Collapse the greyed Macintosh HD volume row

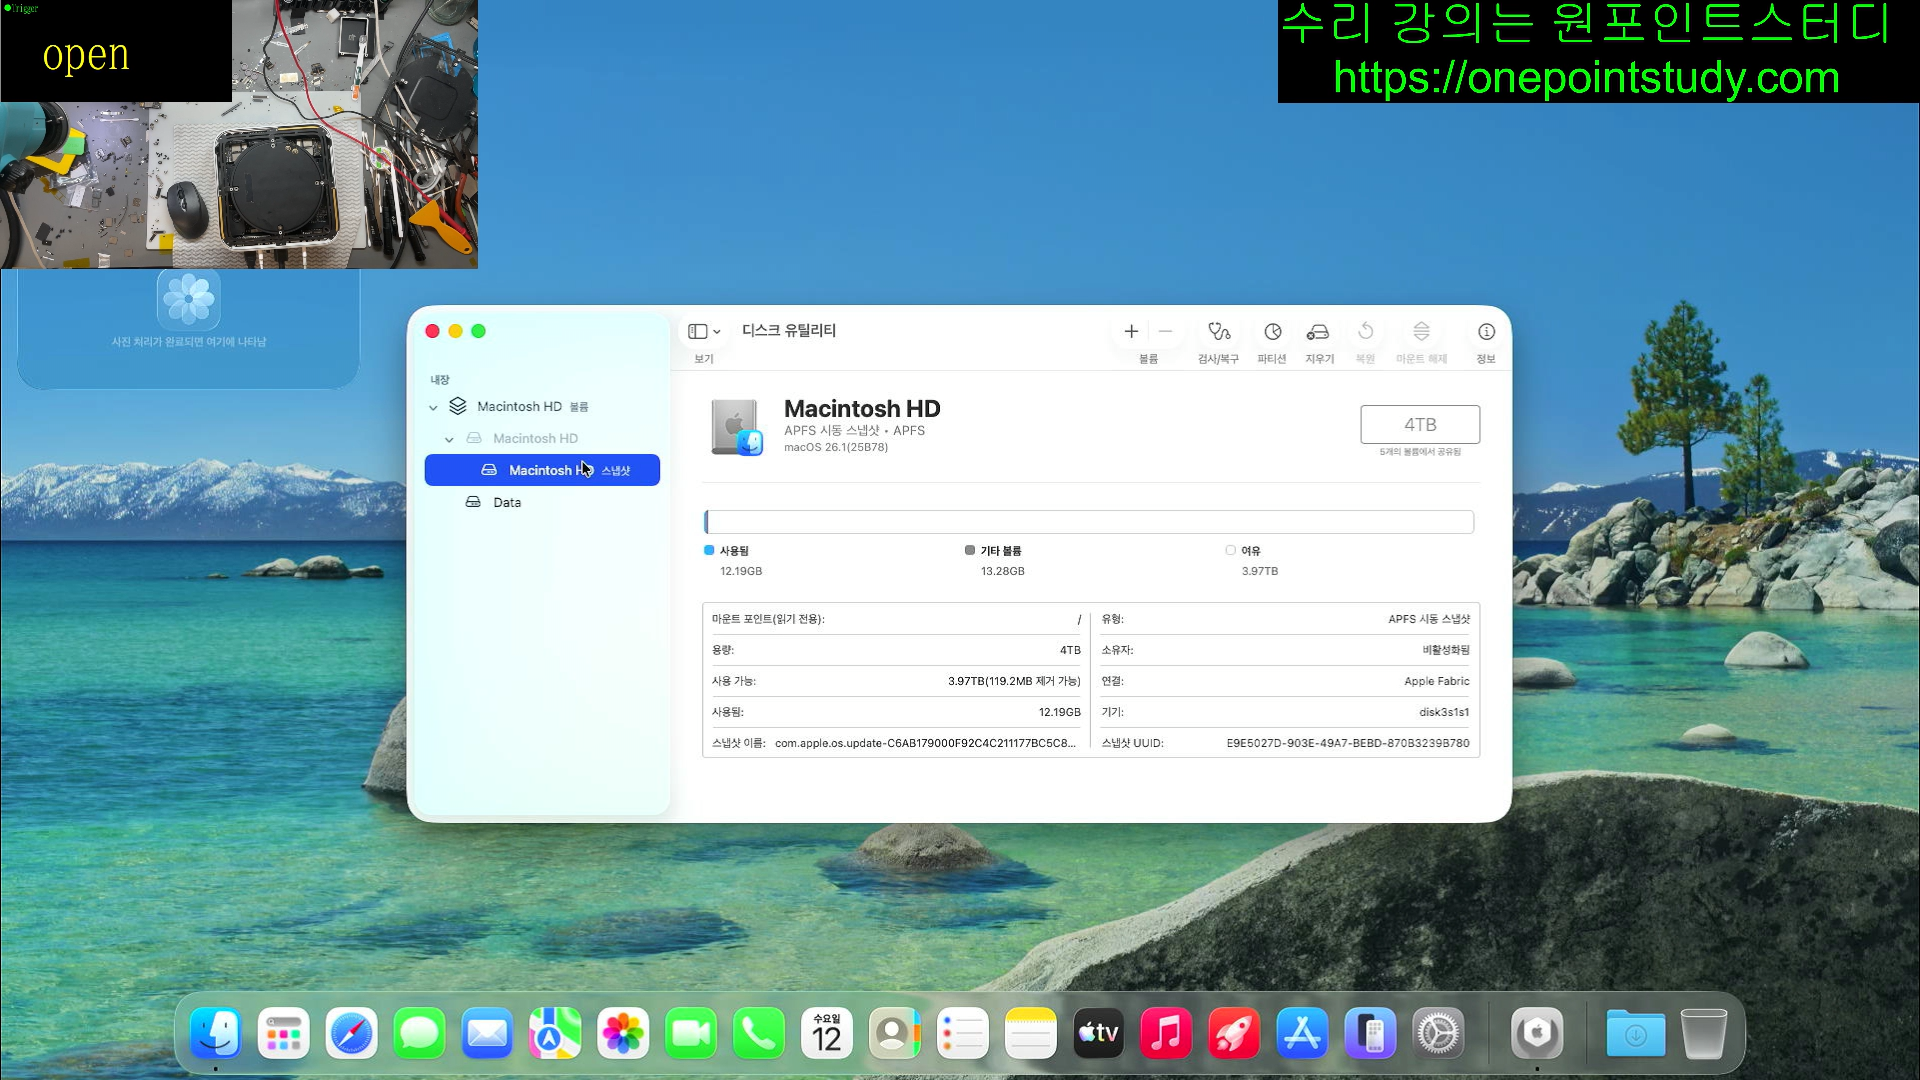coord(449,440)
